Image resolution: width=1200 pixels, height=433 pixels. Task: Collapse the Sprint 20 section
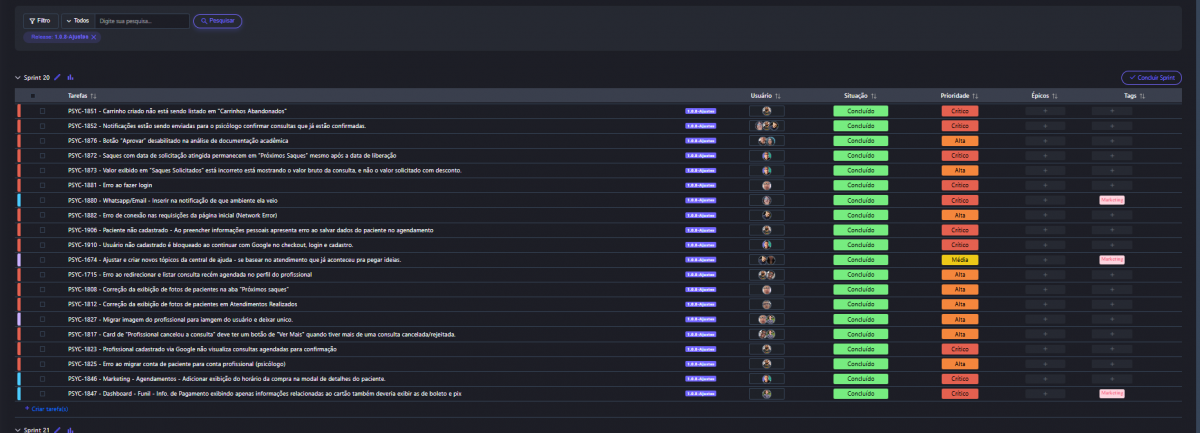17,77
